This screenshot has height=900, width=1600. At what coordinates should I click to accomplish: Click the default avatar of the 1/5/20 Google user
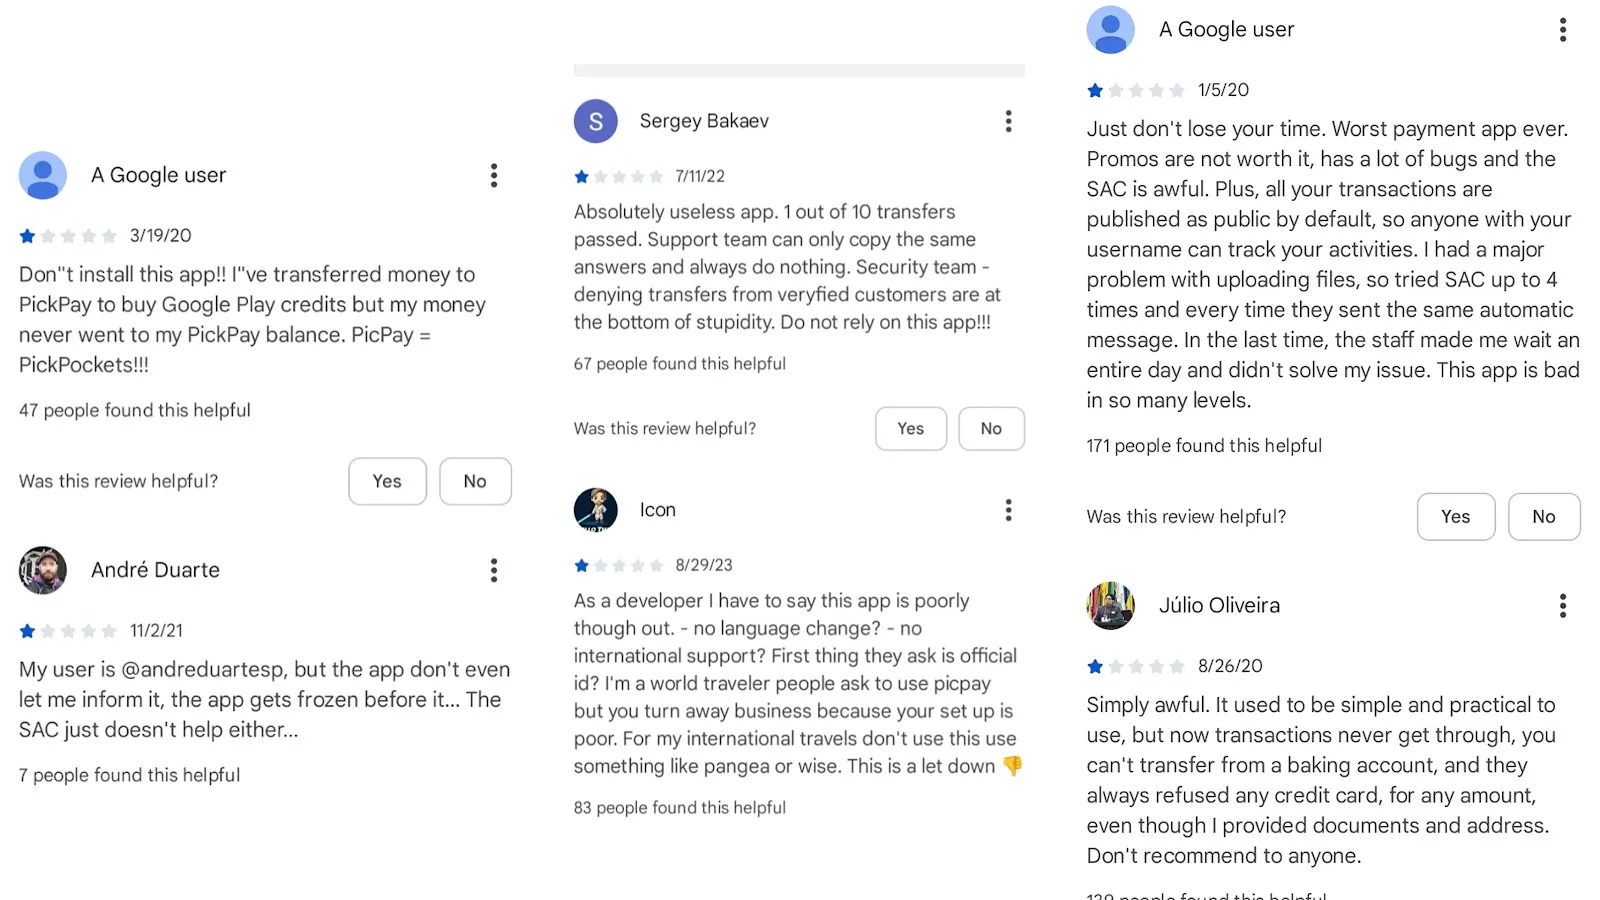click(x=1110, y=30)
